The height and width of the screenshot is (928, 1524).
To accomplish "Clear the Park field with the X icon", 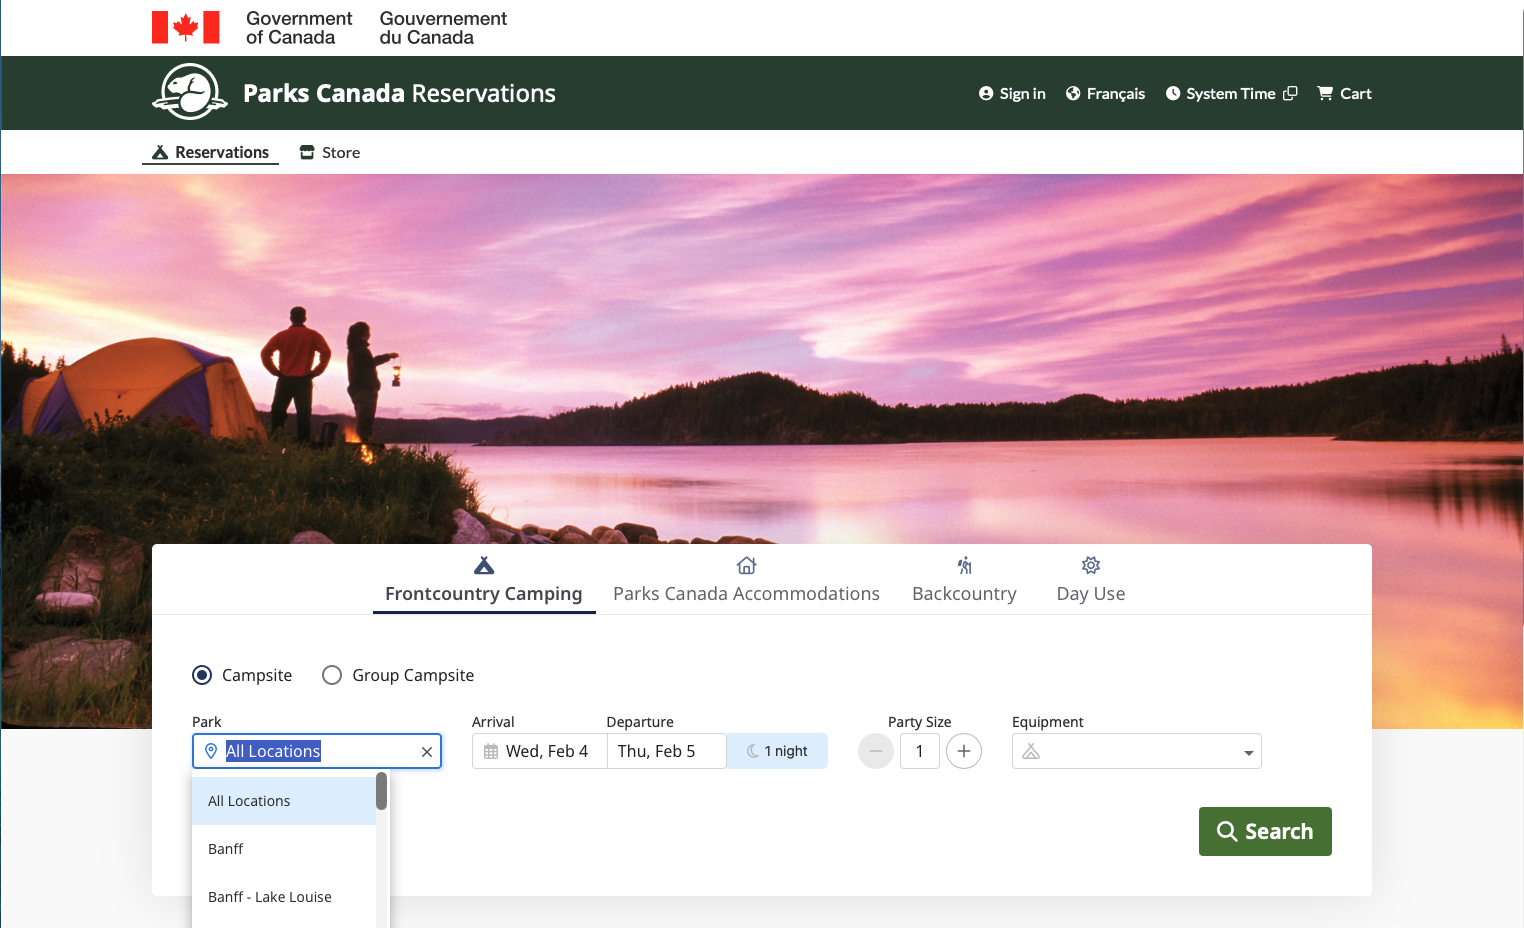I will point(427,752).
